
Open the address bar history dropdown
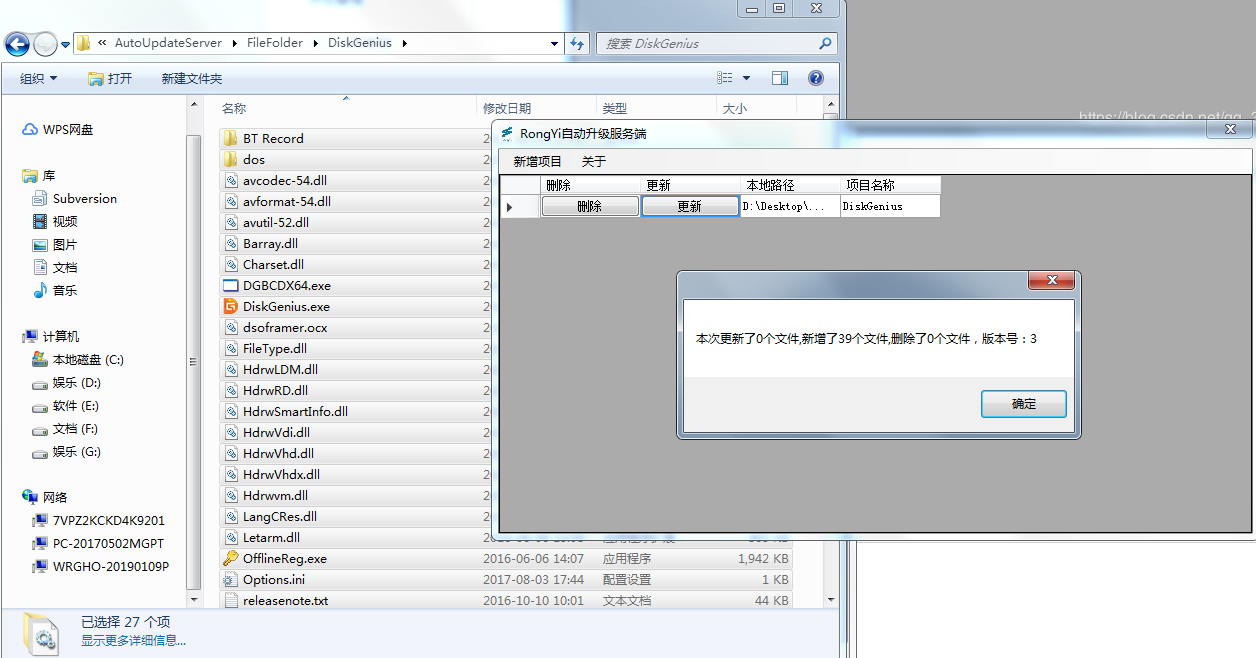(x=555, y=43)
